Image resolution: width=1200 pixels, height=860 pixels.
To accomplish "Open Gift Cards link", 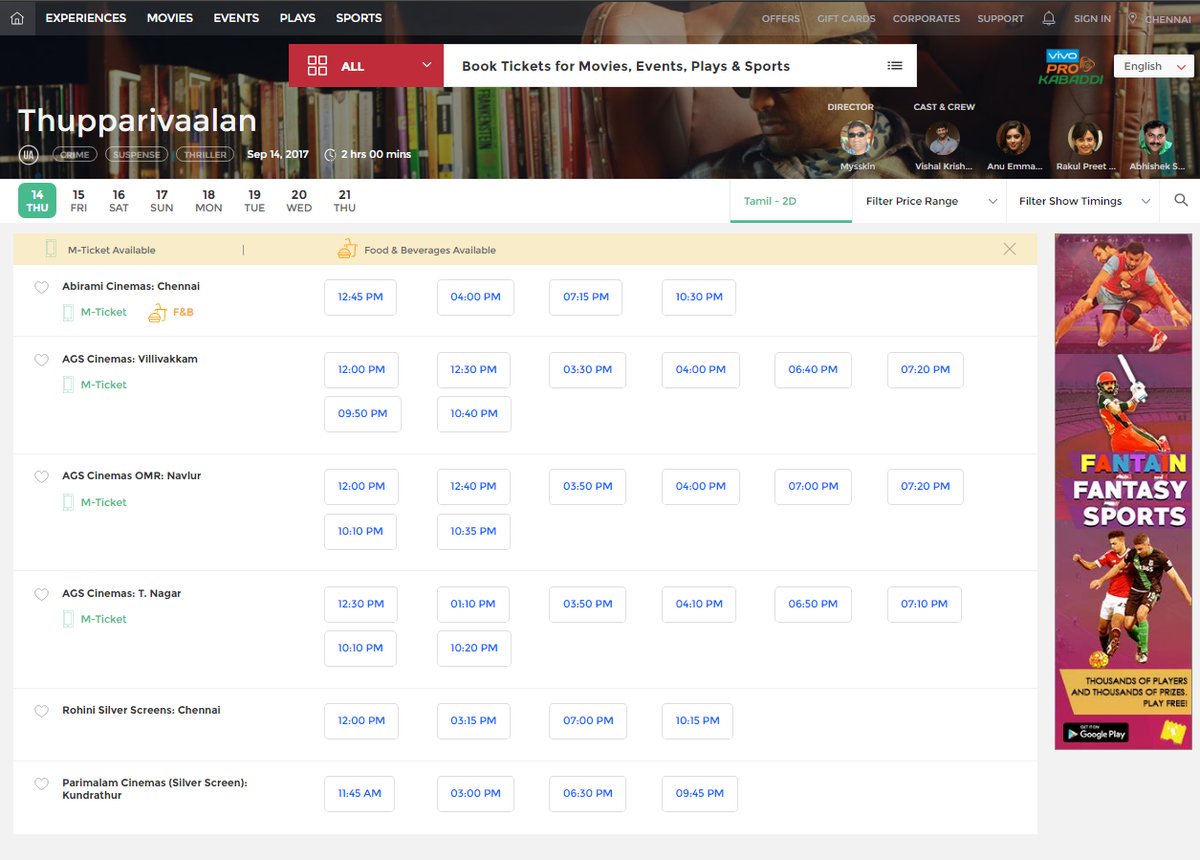I will click(x=846, y=19).
